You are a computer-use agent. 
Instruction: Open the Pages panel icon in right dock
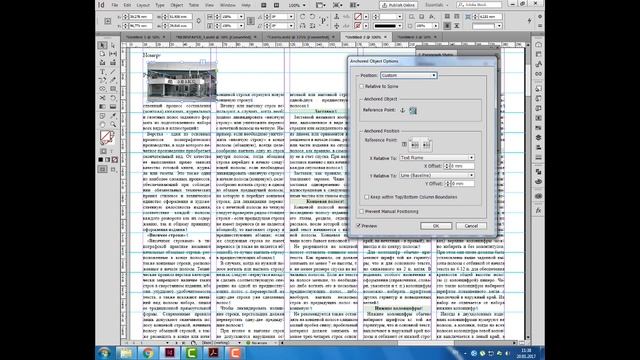tap(538, 54)
